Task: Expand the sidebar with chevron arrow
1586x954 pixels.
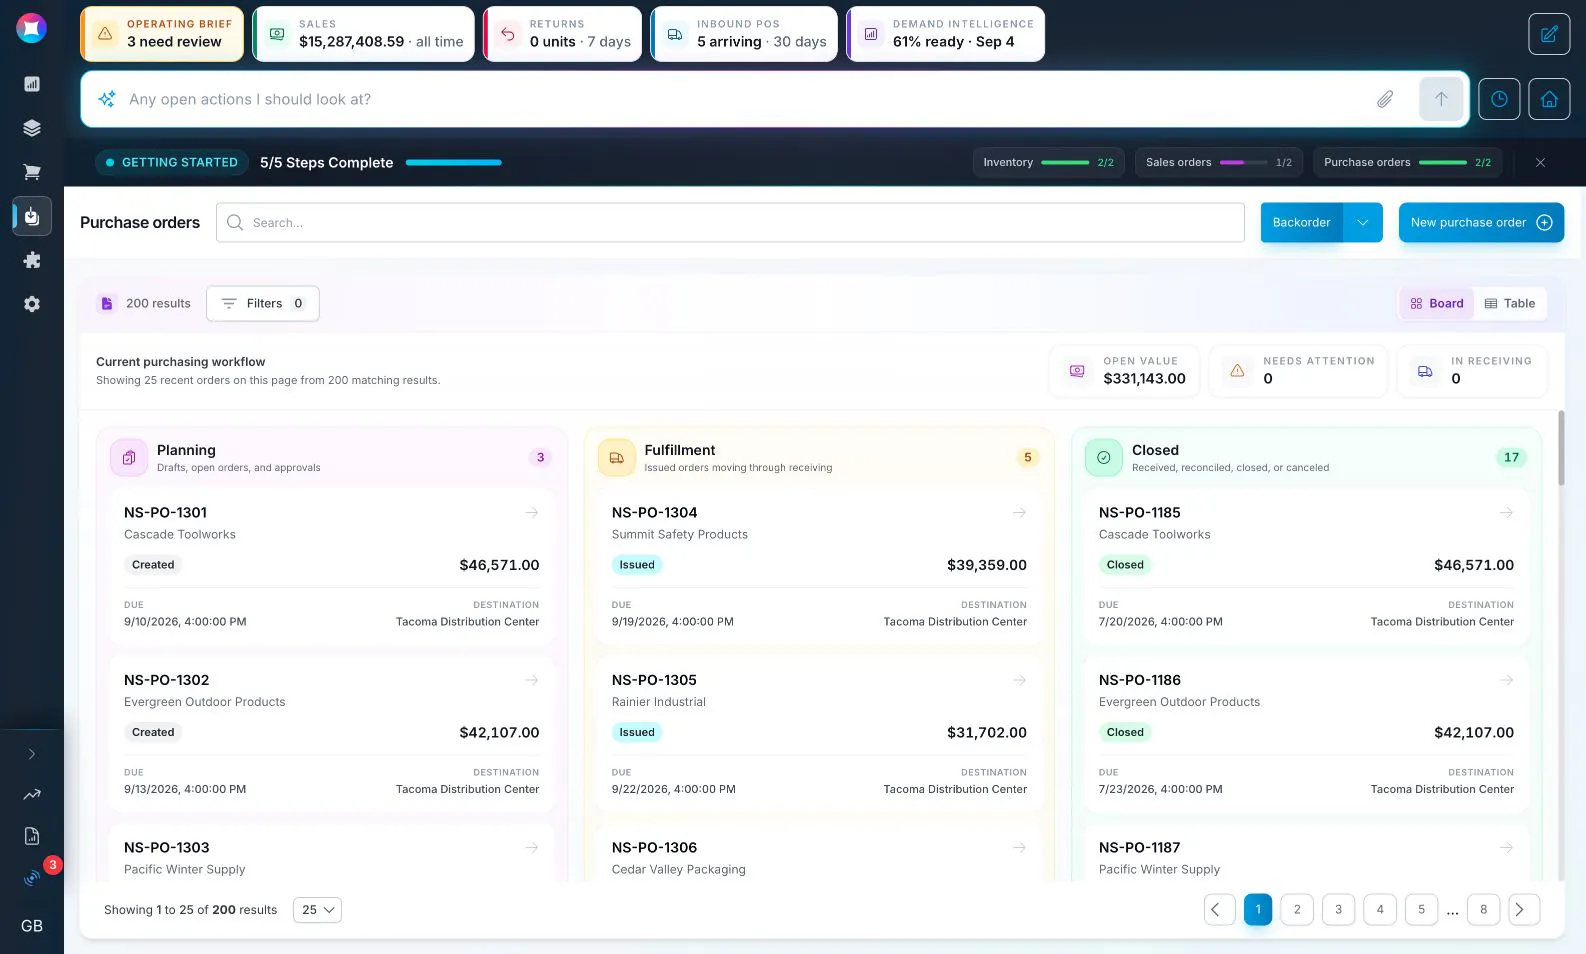Action: (32, 754)
